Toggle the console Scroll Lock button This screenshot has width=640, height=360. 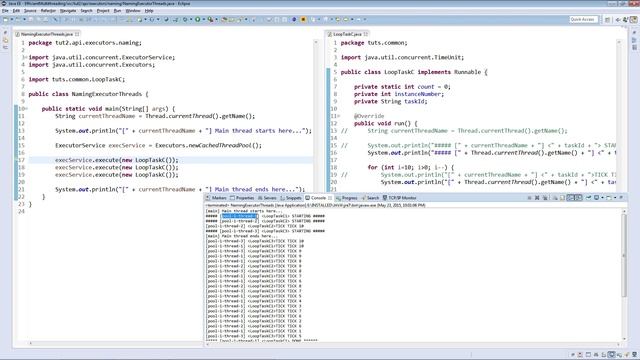(x=562, y=198)
